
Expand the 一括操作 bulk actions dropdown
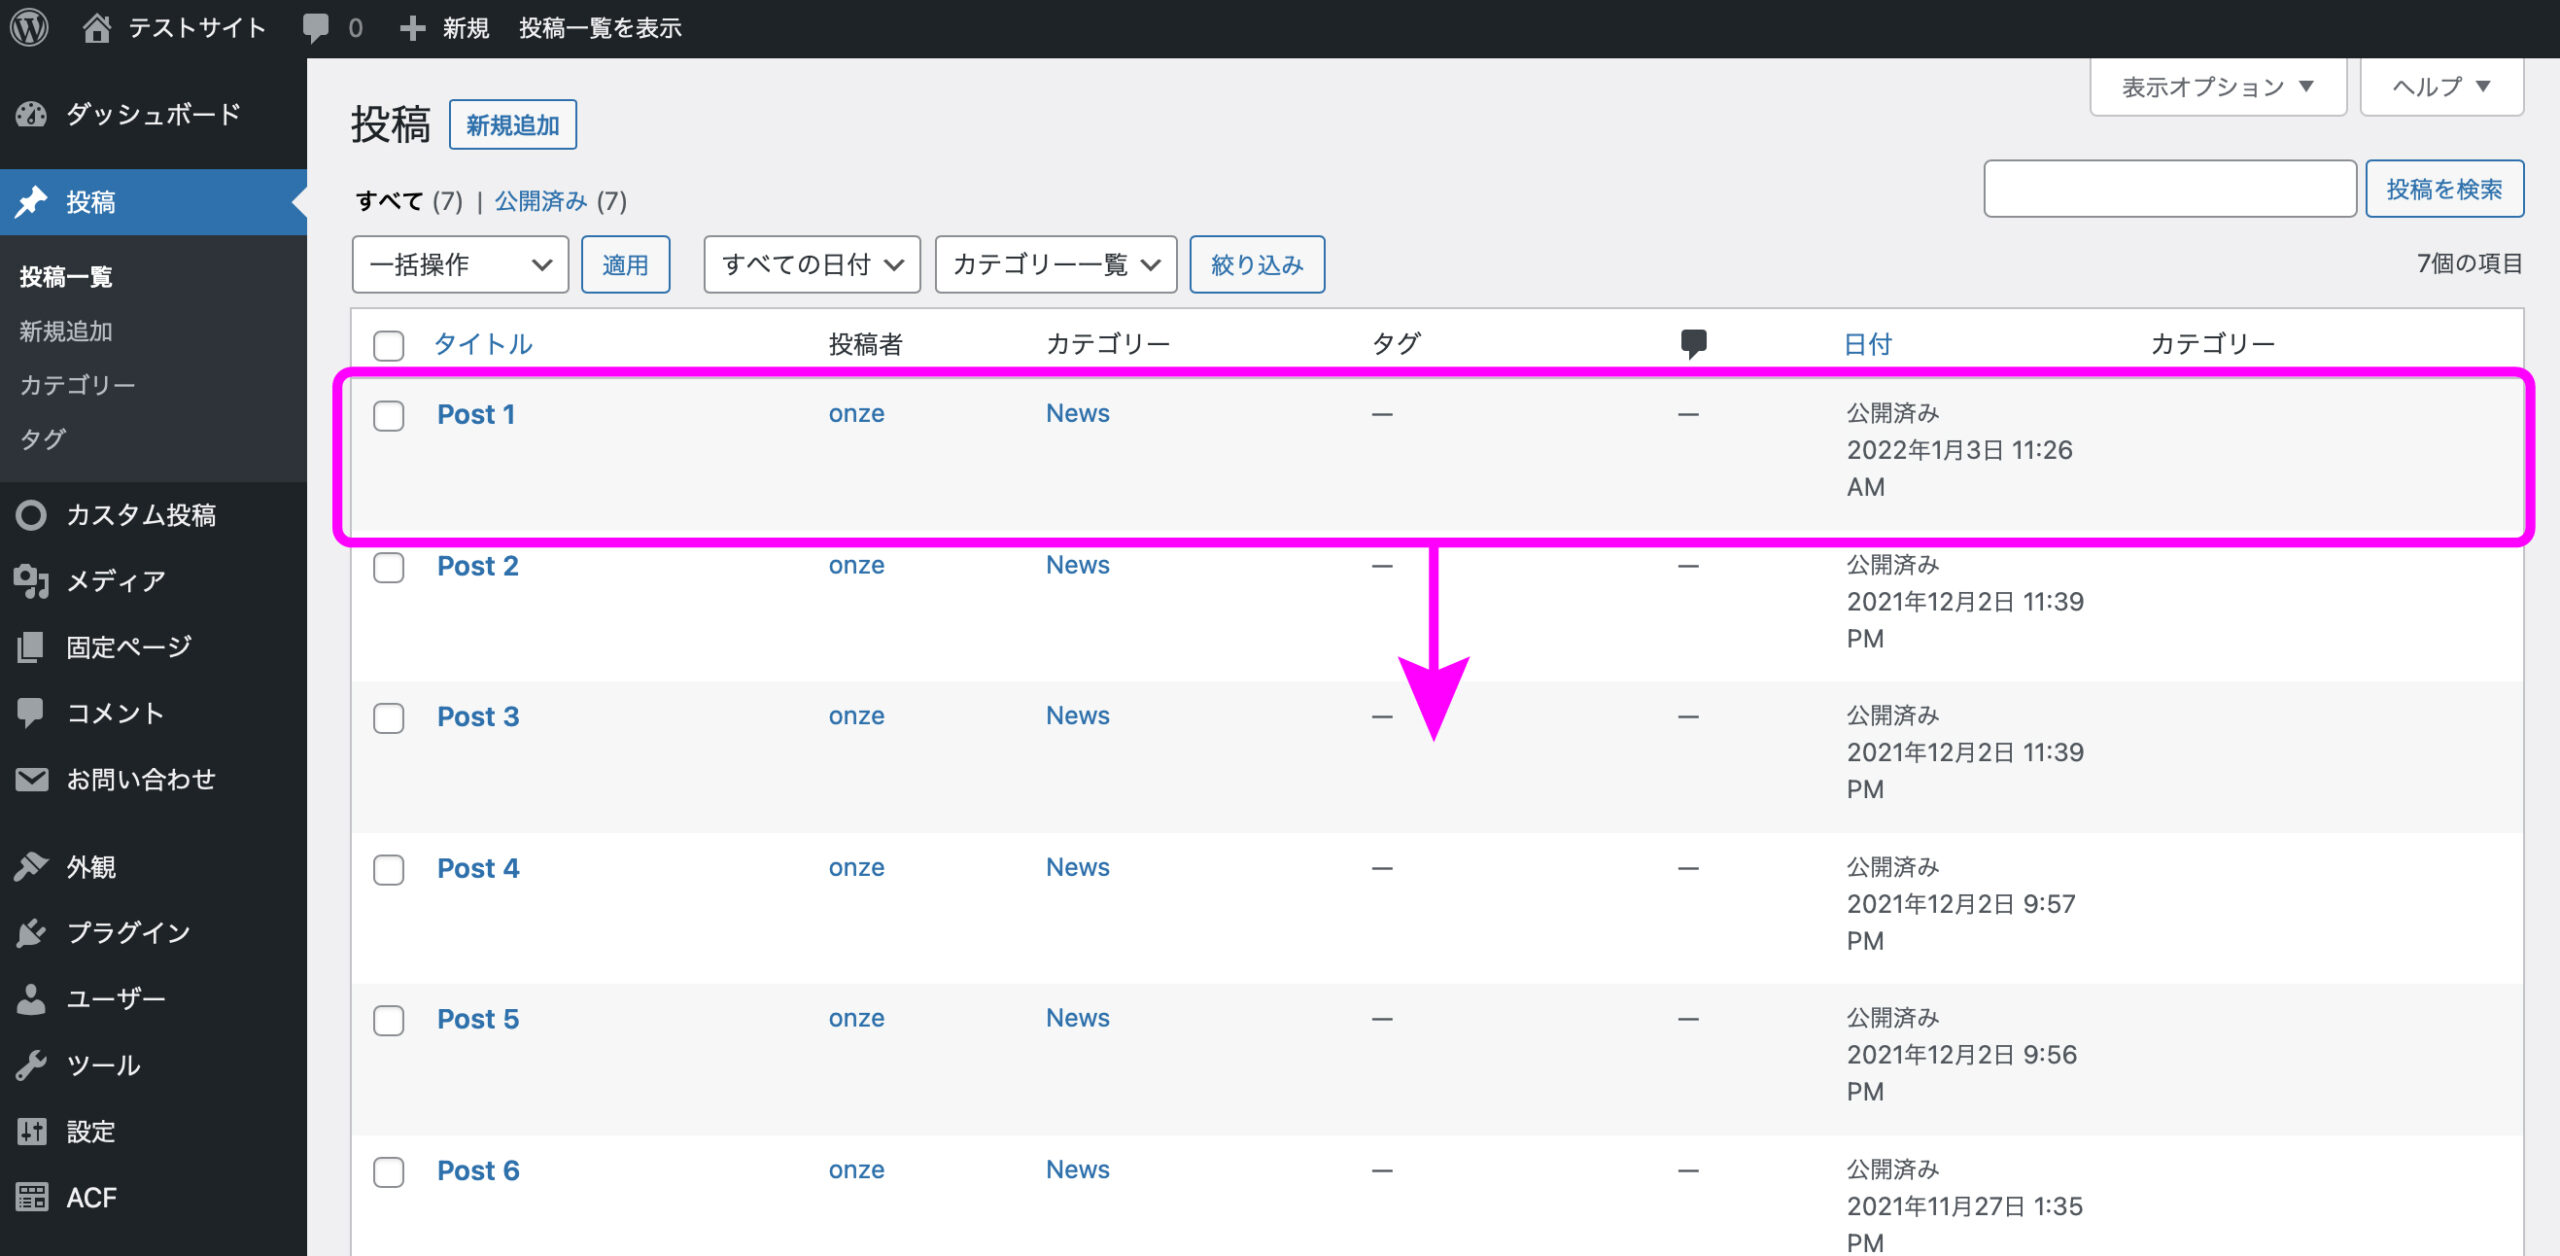(x=459, y=265)
